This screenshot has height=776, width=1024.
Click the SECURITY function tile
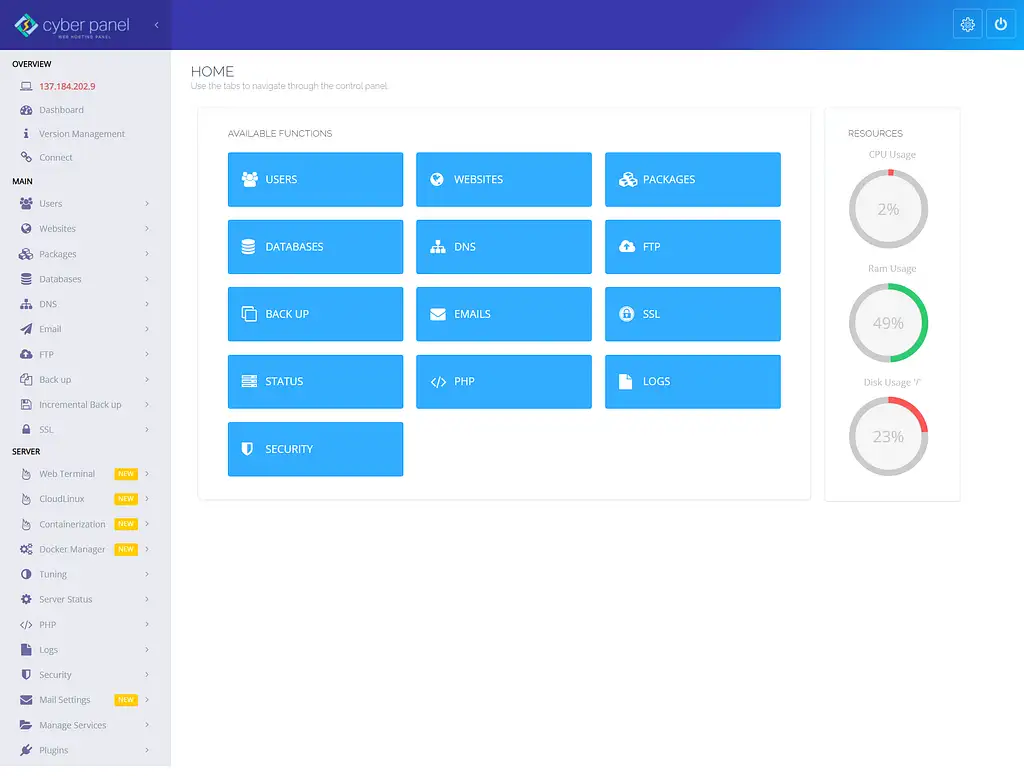pyautogui.click(x=315, y=449)
